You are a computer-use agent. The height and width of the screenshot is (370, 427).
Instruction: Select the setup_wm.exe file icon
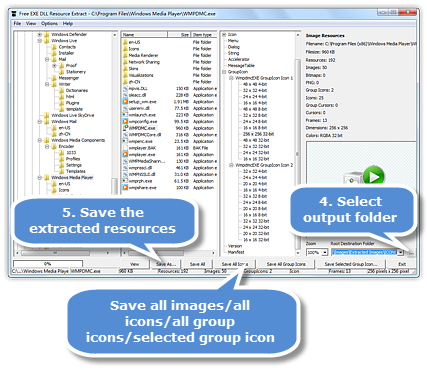click(x=125, y=102)
